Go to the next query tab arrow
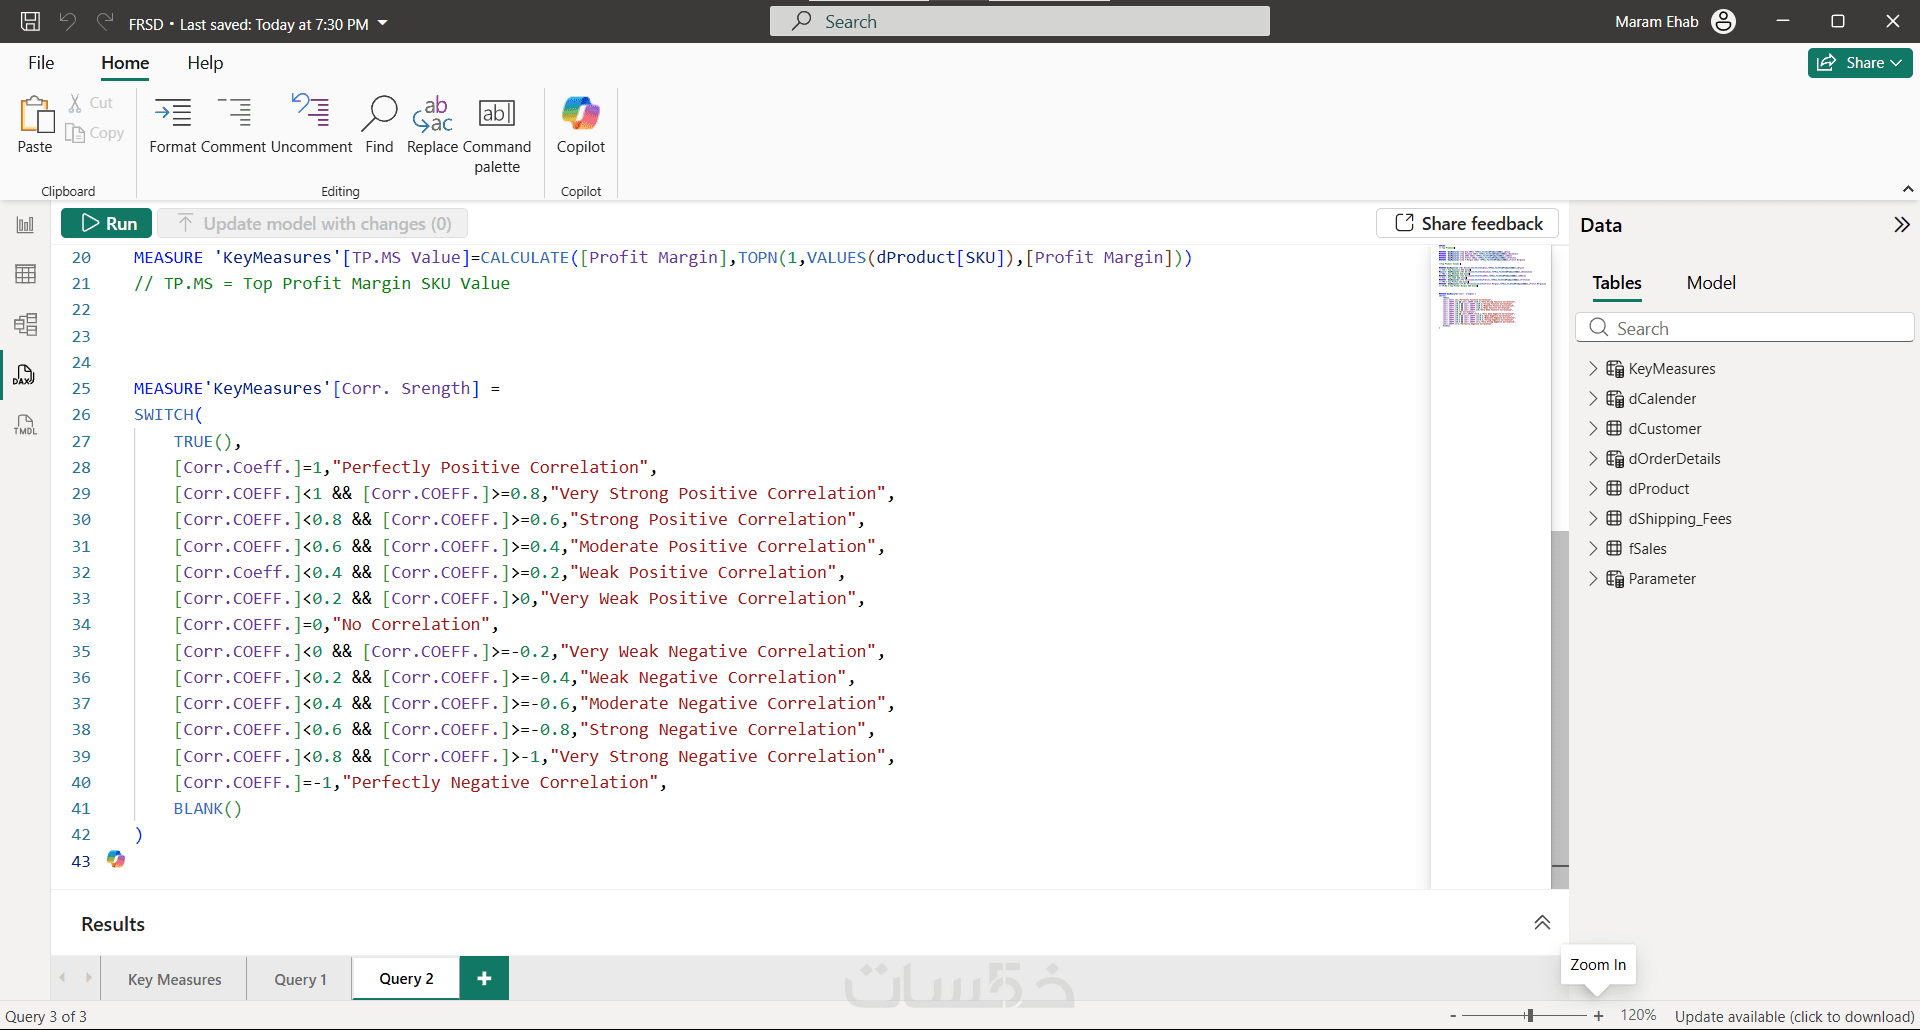1920x1030 pixels. pos(88,978)
